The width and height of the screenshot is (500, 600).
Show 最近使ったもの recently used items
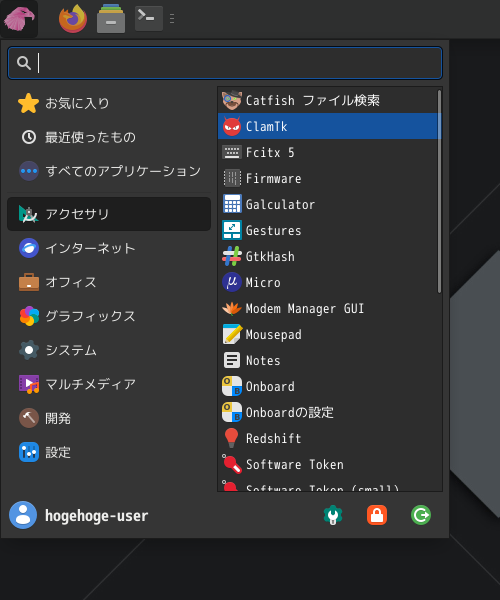(109, 137)
